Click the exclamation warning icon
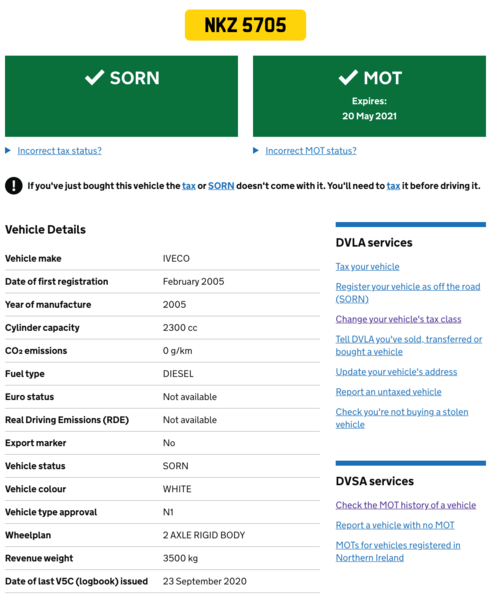Screen dimensions: 492x600 [x=14, y=186]
